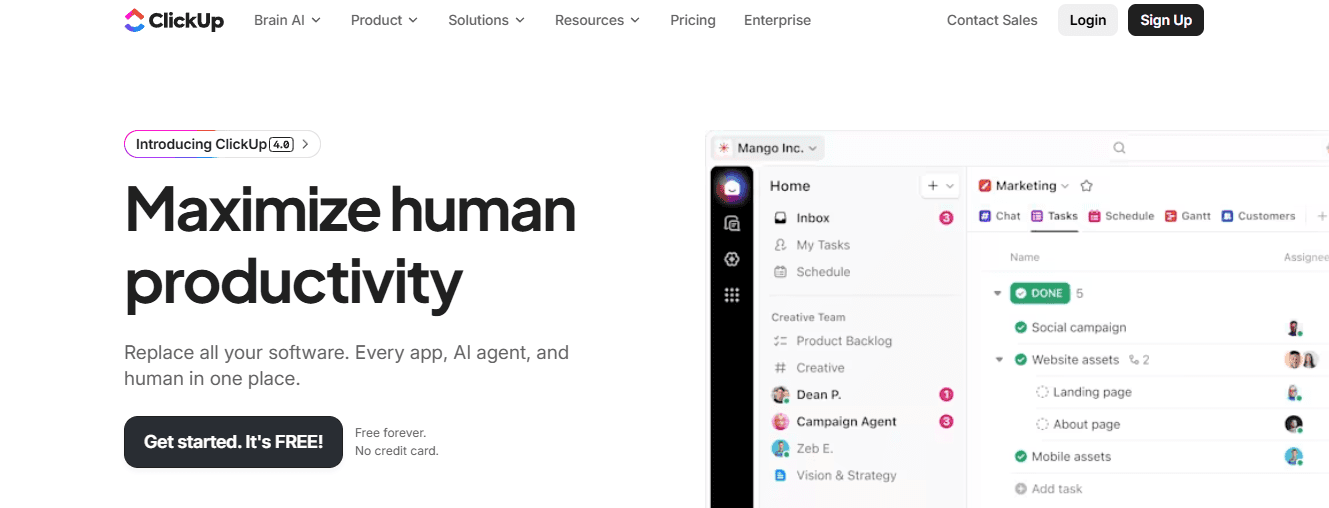Open the plus dropdown next to Home
The image size is (1329, 508).
pyautogui.click(x=940, y=186)
